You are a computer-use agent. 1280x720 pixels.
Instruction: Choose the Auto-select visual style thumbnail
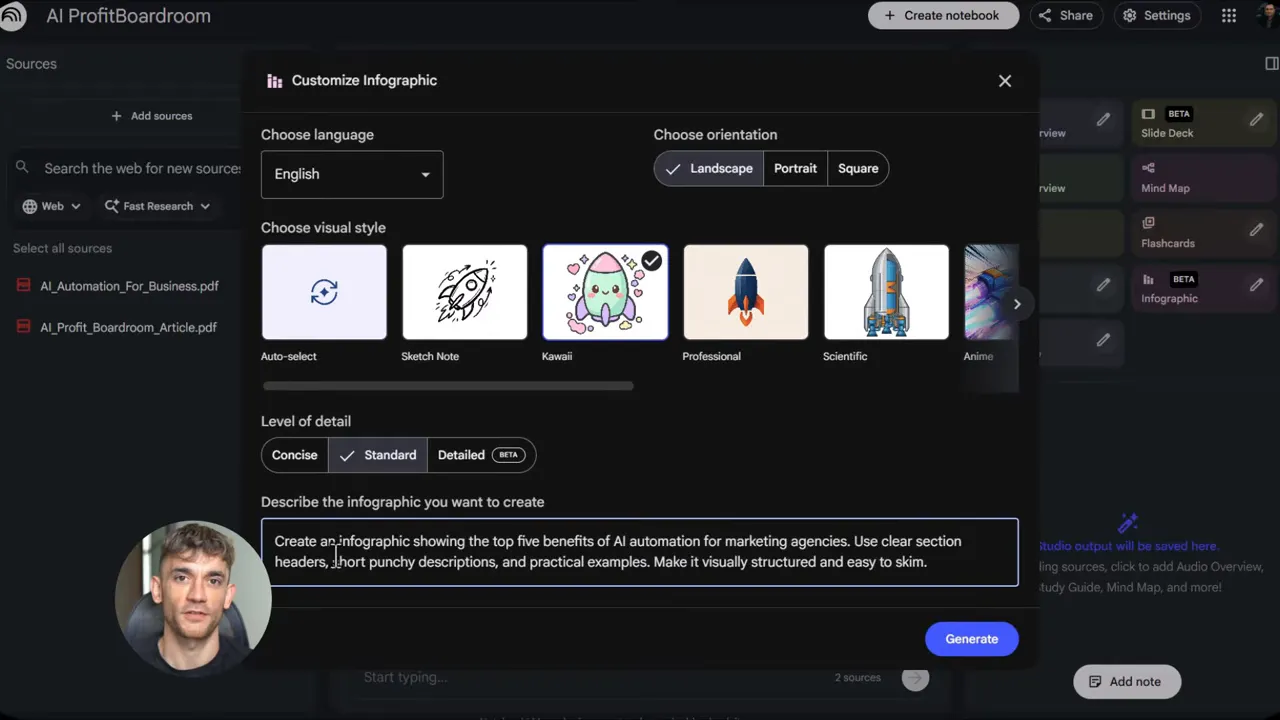pyautogui.click(x=324, y=292)
